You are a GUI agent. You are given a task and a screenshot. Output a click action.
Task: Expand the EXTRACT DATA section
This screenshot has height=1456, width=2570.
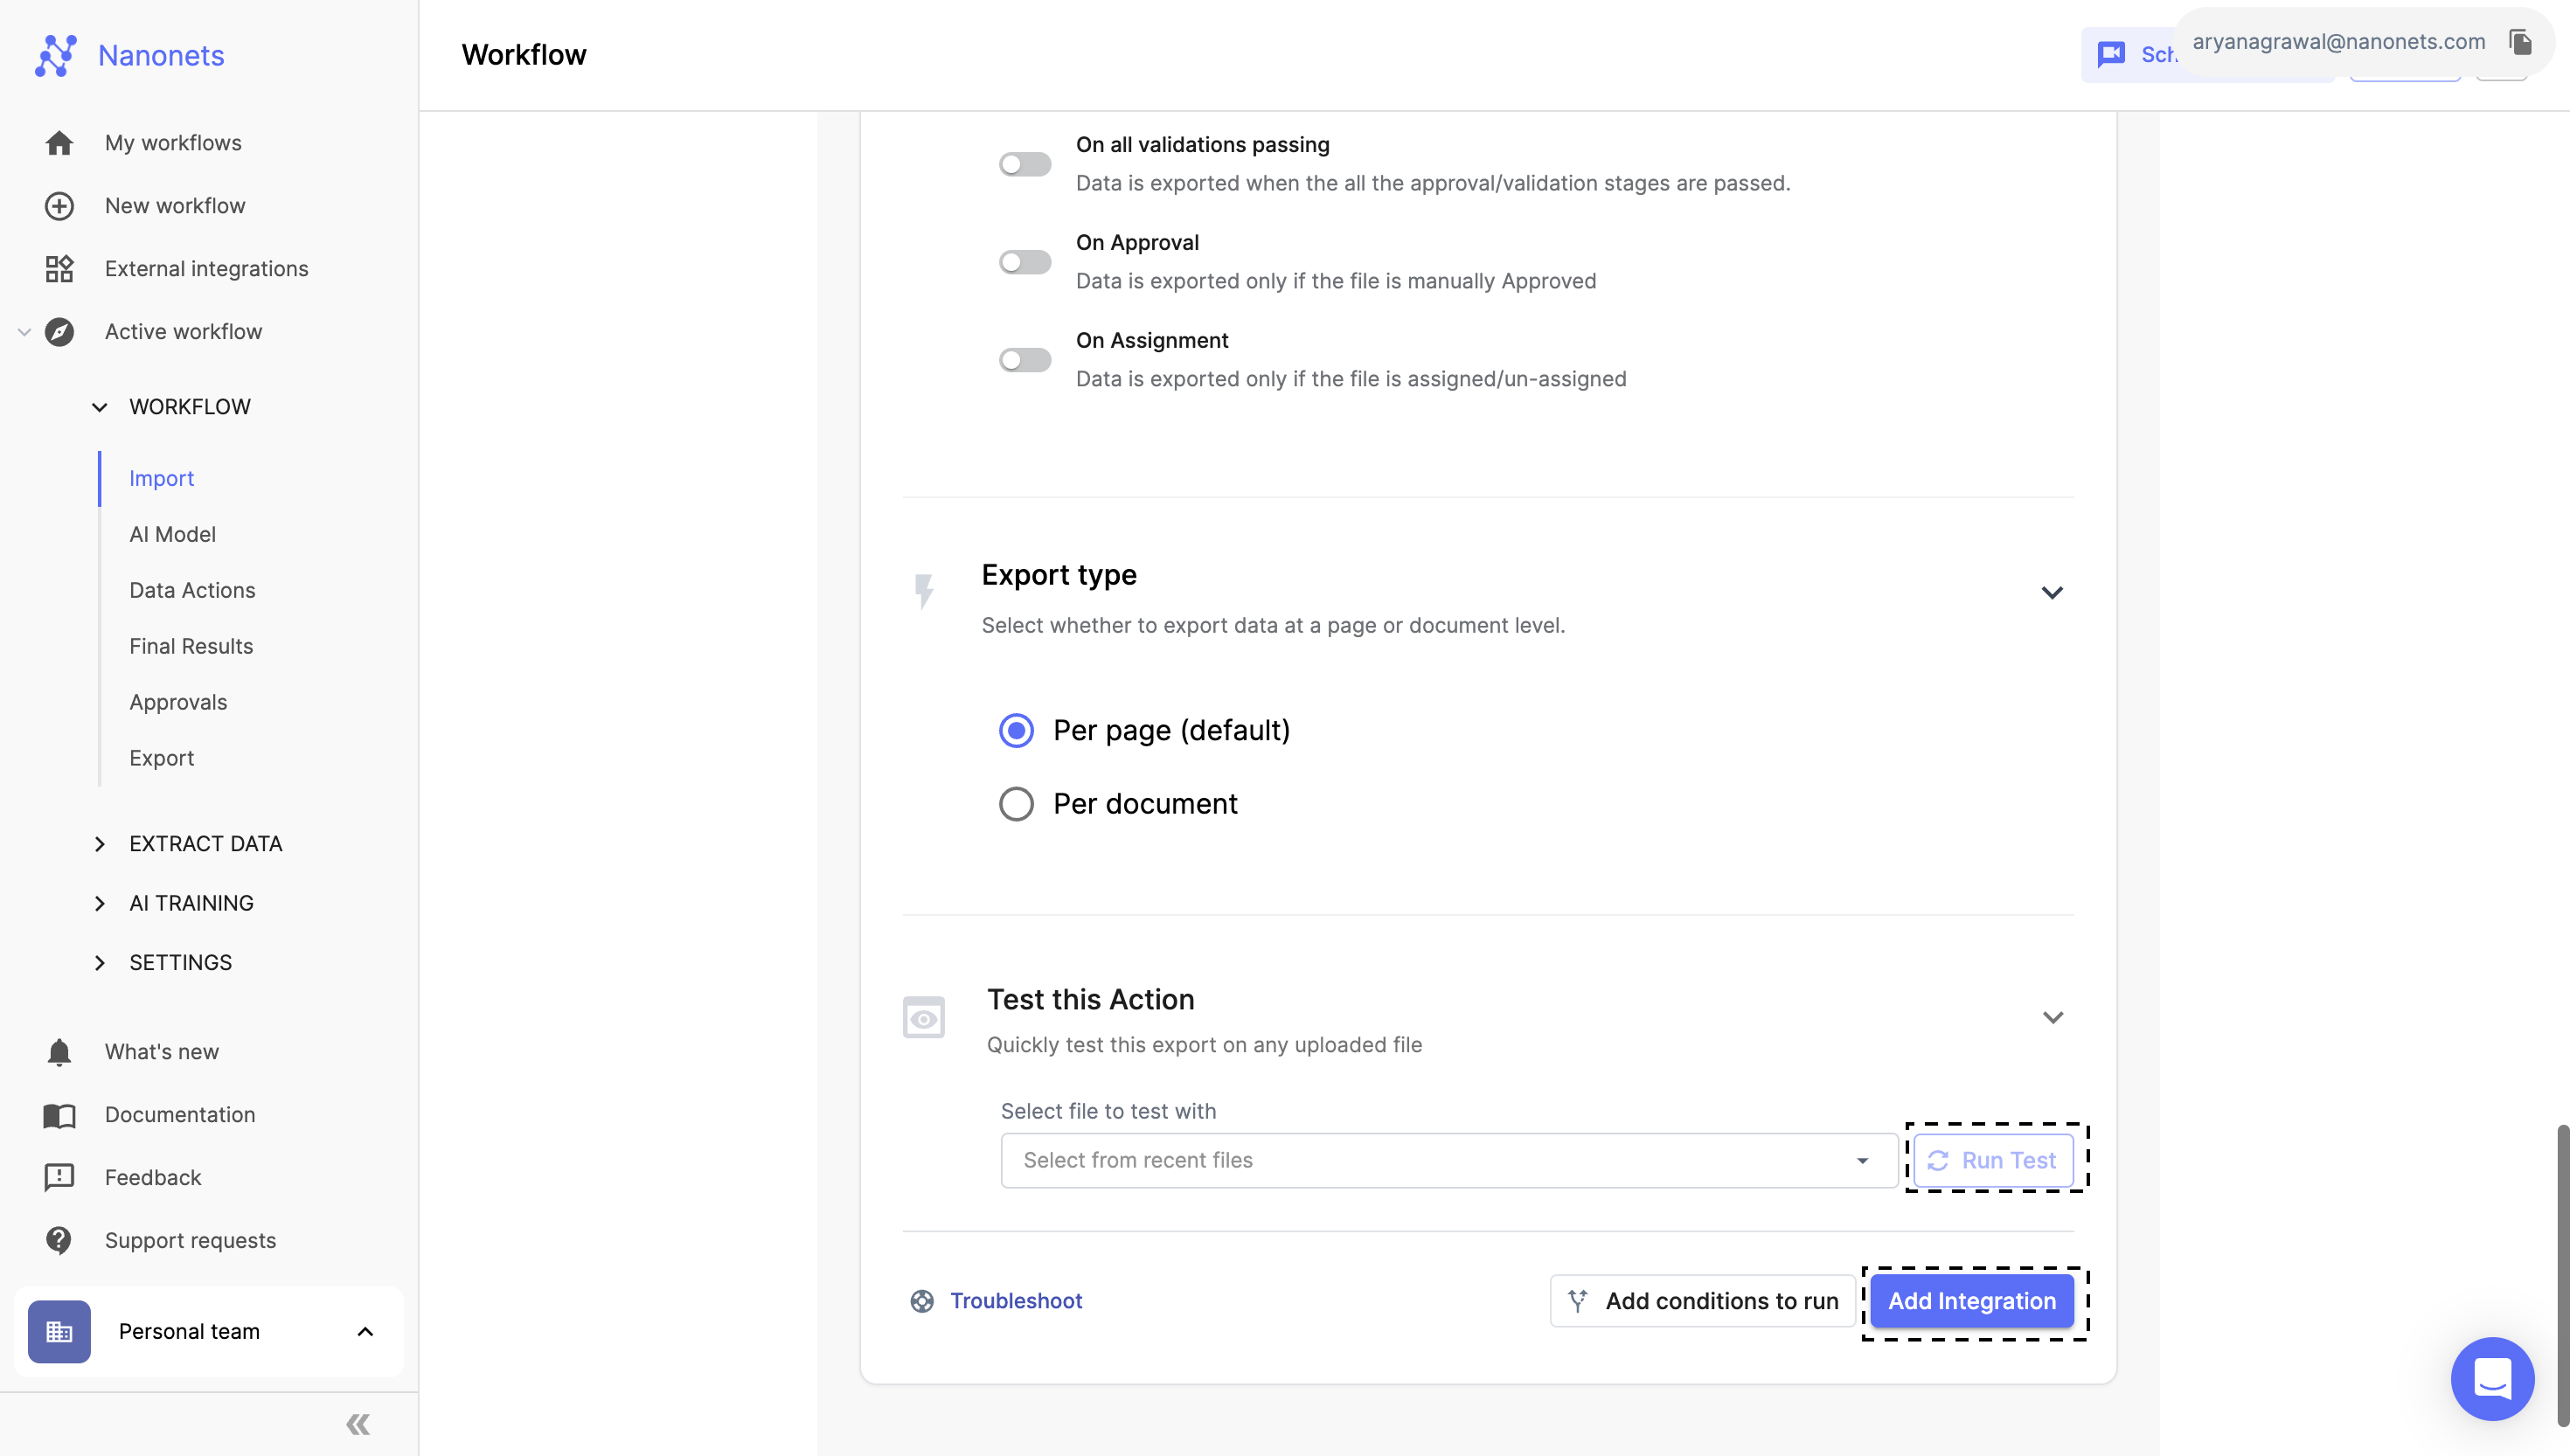[100, 844]
